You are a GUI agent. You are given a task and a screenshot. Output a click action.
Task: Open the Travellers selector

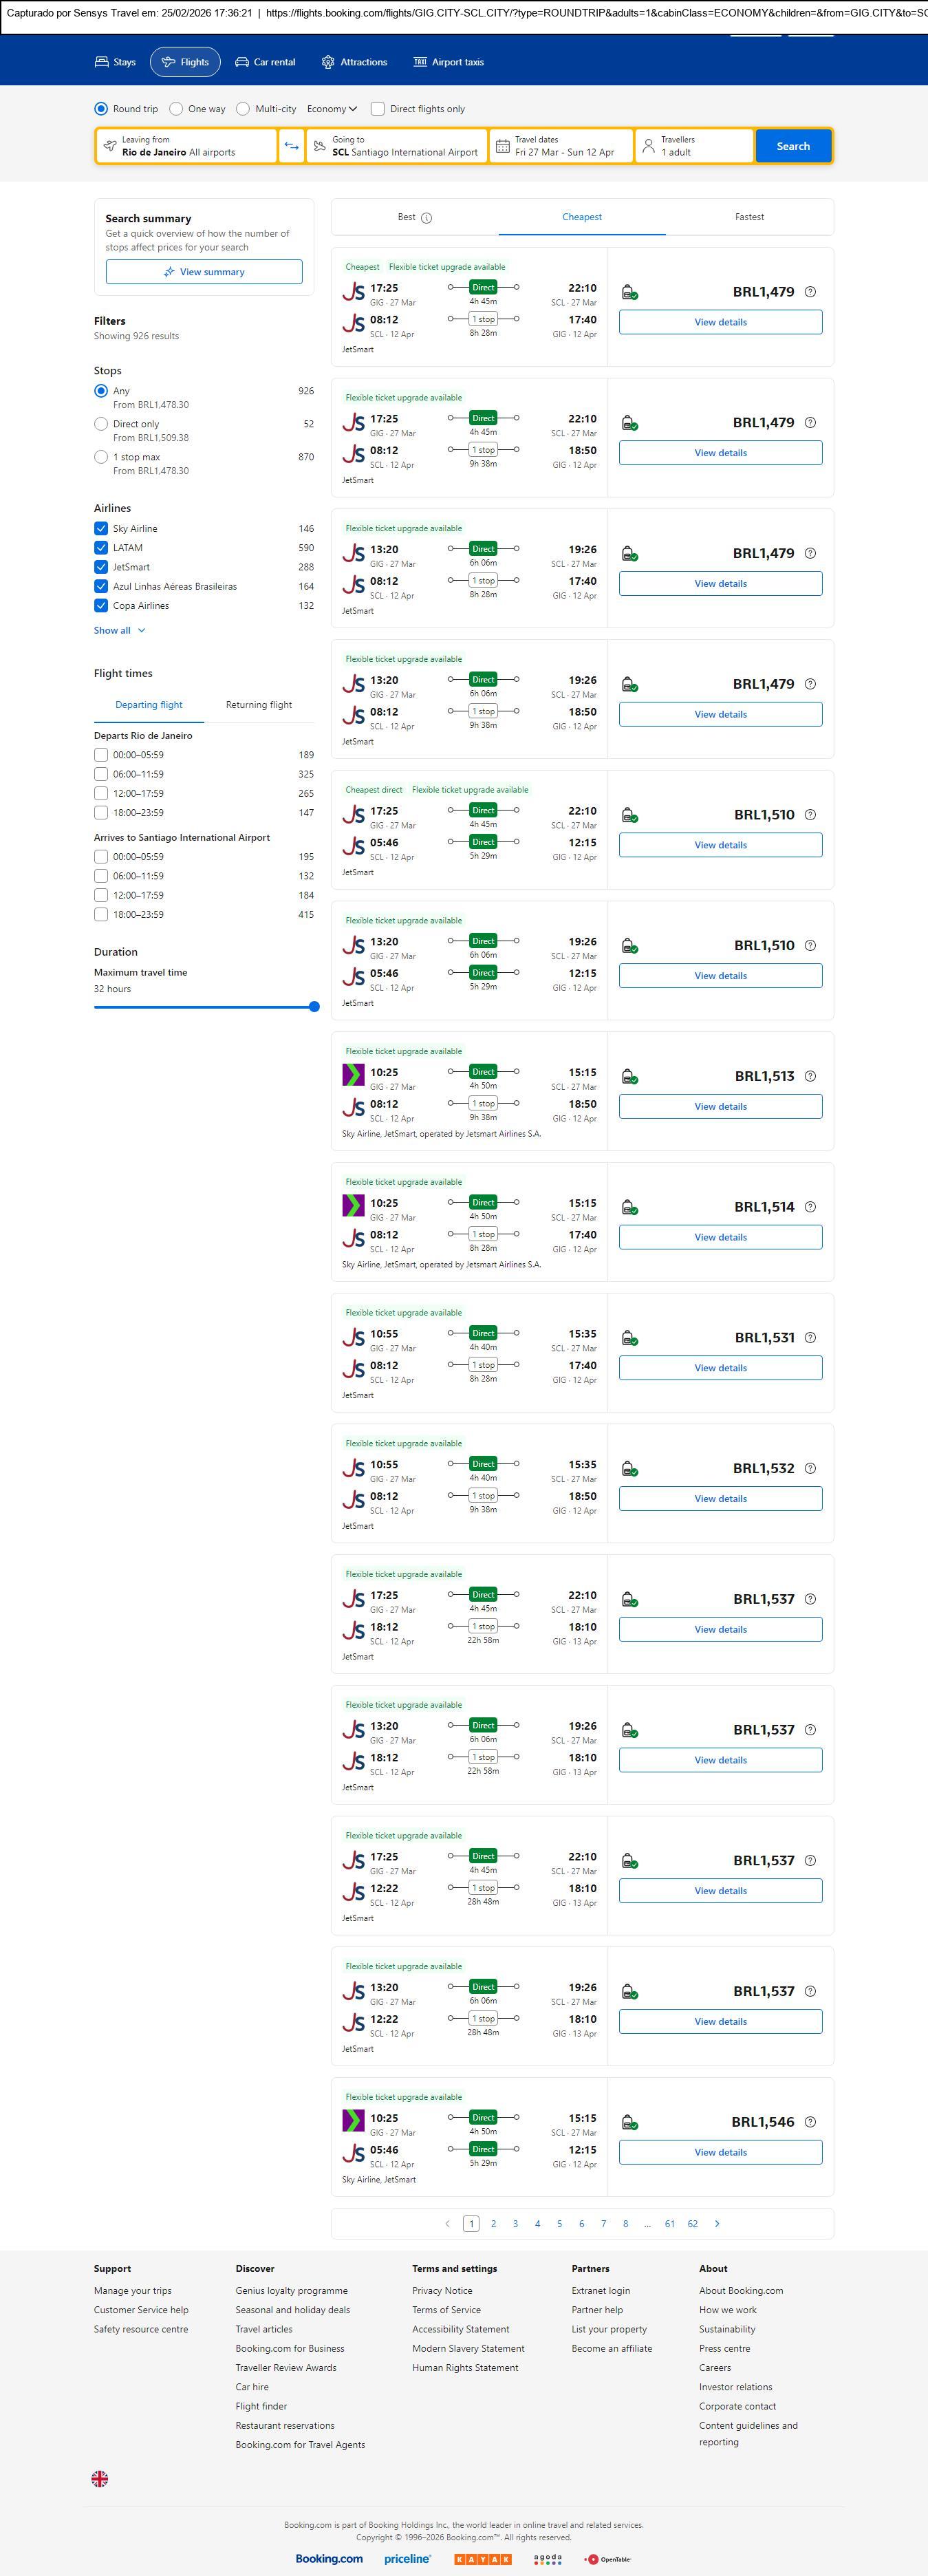tap(694, 146)
